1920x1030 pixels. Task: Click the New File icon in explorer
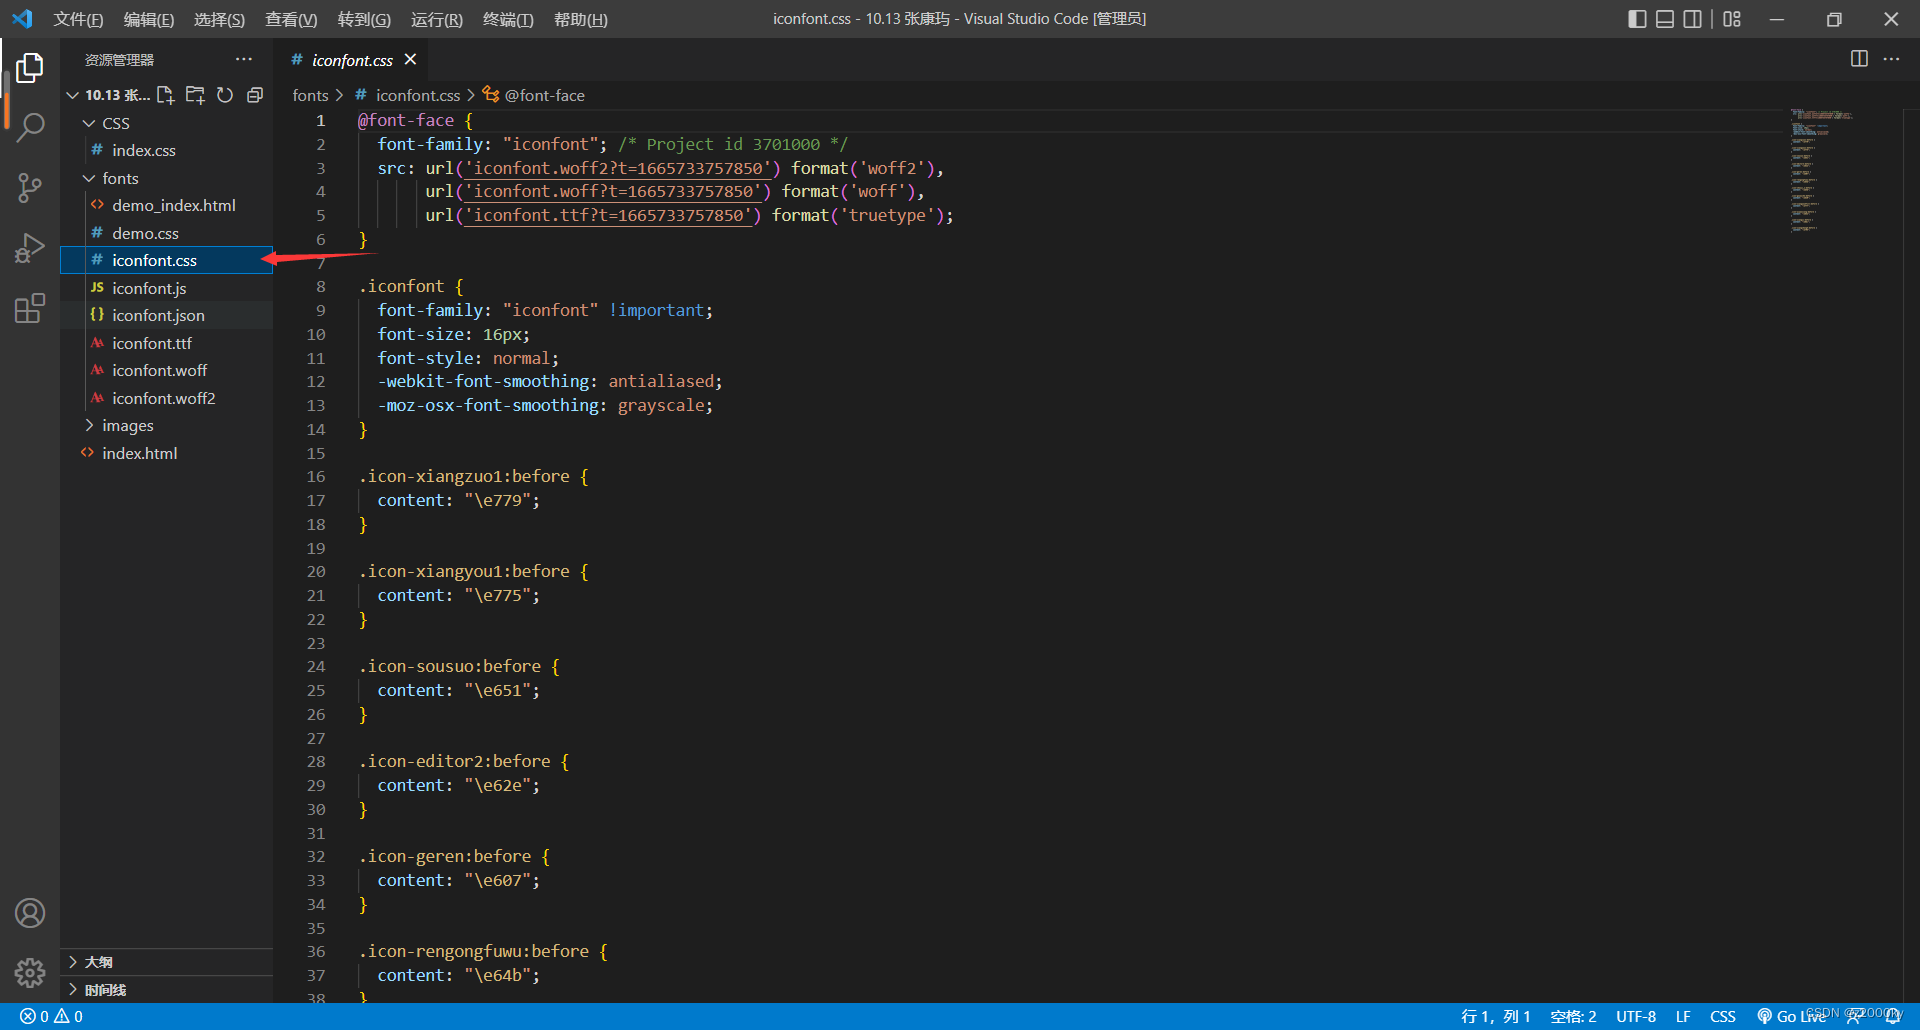pos(166,95)
